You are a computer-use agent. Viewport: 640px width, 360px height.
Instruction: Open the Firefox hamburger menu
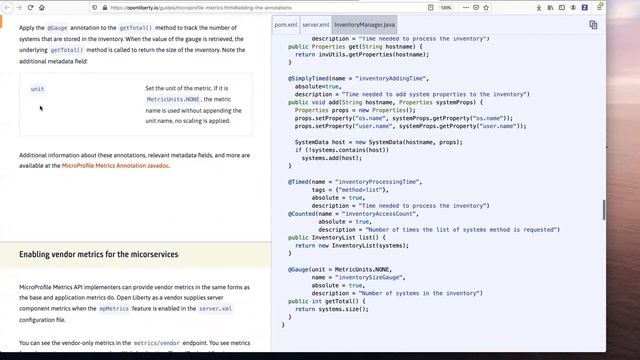(x=600, y=7)
